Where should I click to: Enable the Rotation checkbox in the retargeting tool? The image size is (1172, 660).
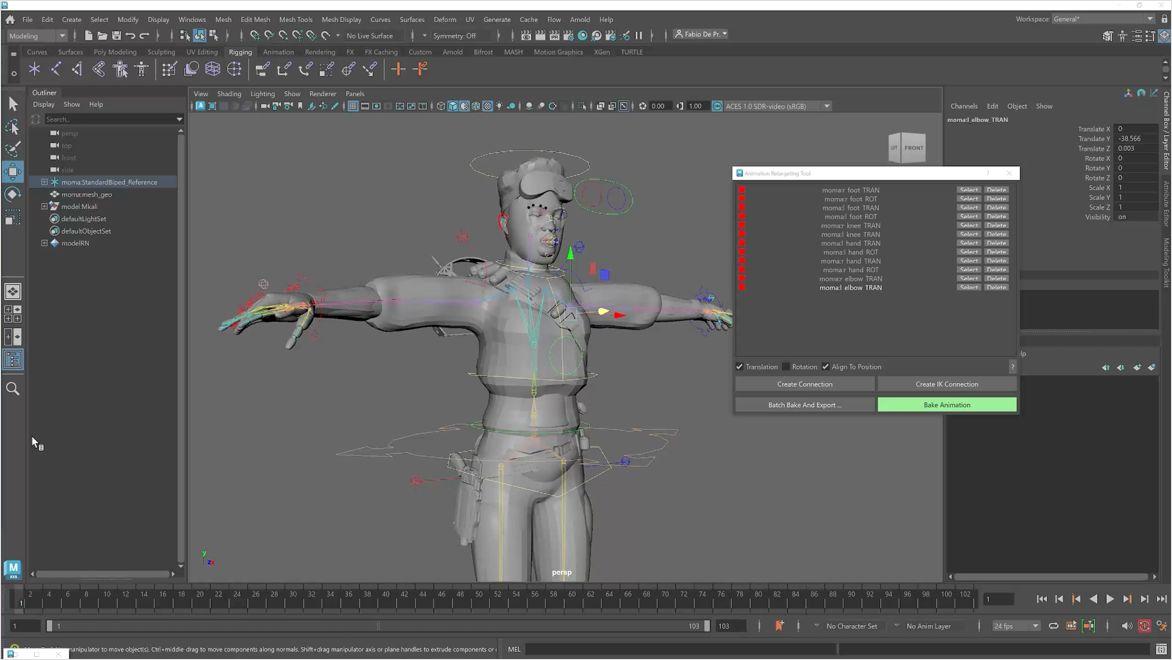click(786, 367)
